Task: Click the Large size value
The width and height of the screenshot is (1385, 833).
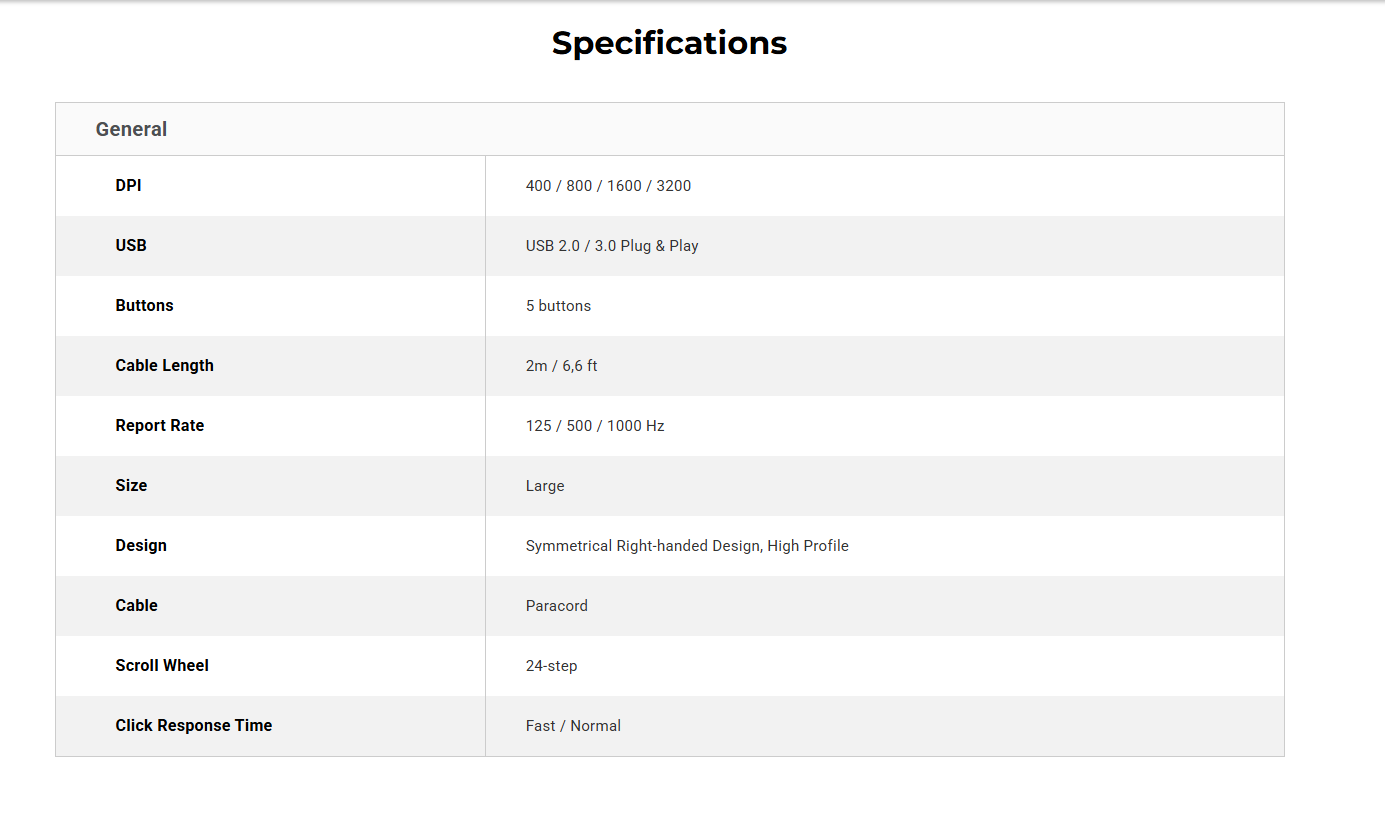Action: pos(545,486)
